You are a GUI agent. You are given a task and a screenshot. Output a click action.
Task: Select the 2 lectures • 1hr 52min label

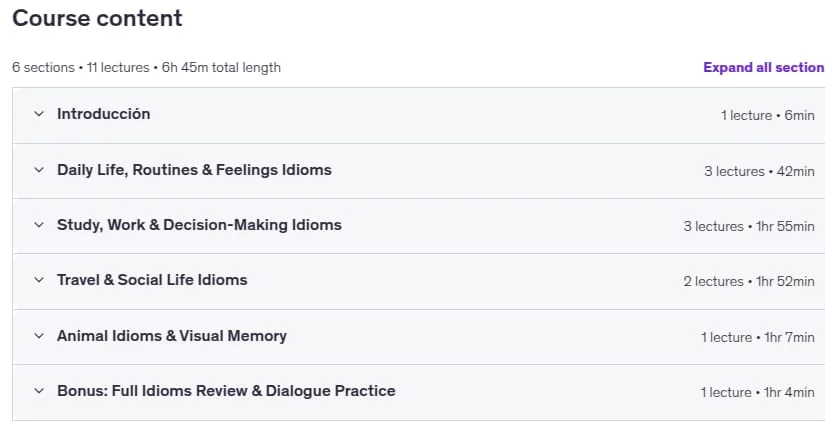tap(749, 282)
